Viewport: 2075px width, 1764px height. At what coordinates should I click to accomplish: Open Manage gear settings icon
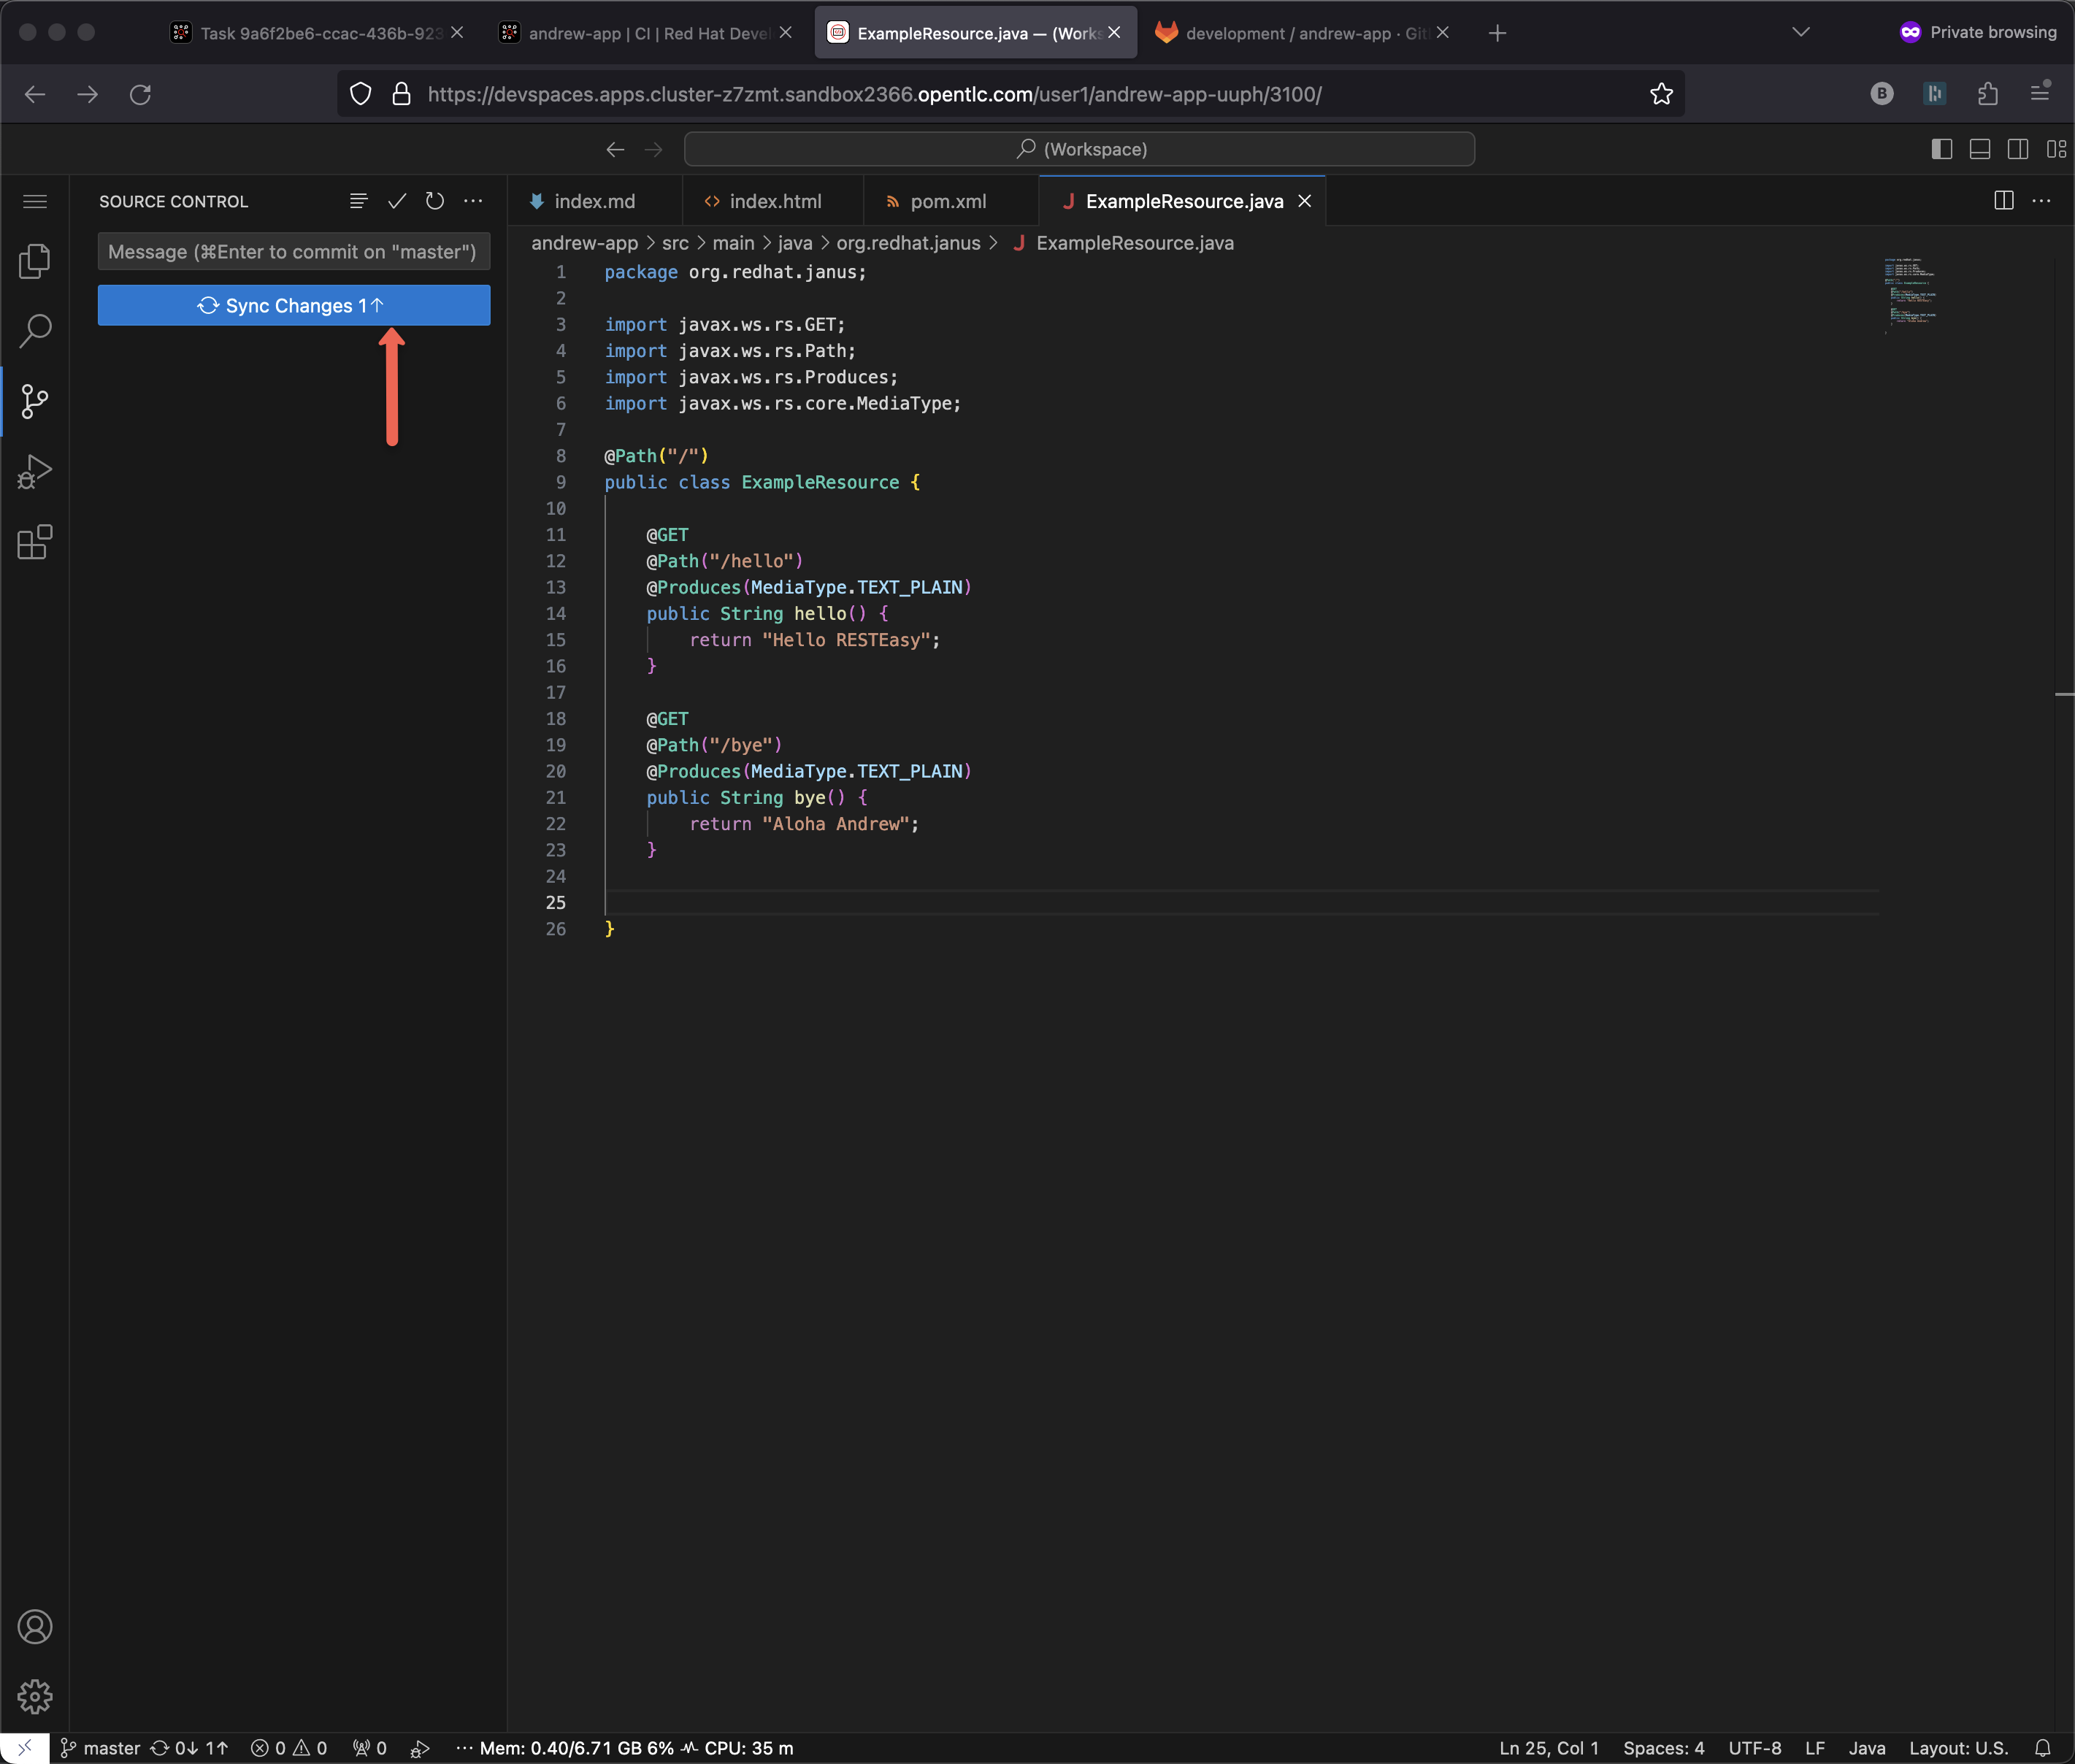coord(35,1696)
